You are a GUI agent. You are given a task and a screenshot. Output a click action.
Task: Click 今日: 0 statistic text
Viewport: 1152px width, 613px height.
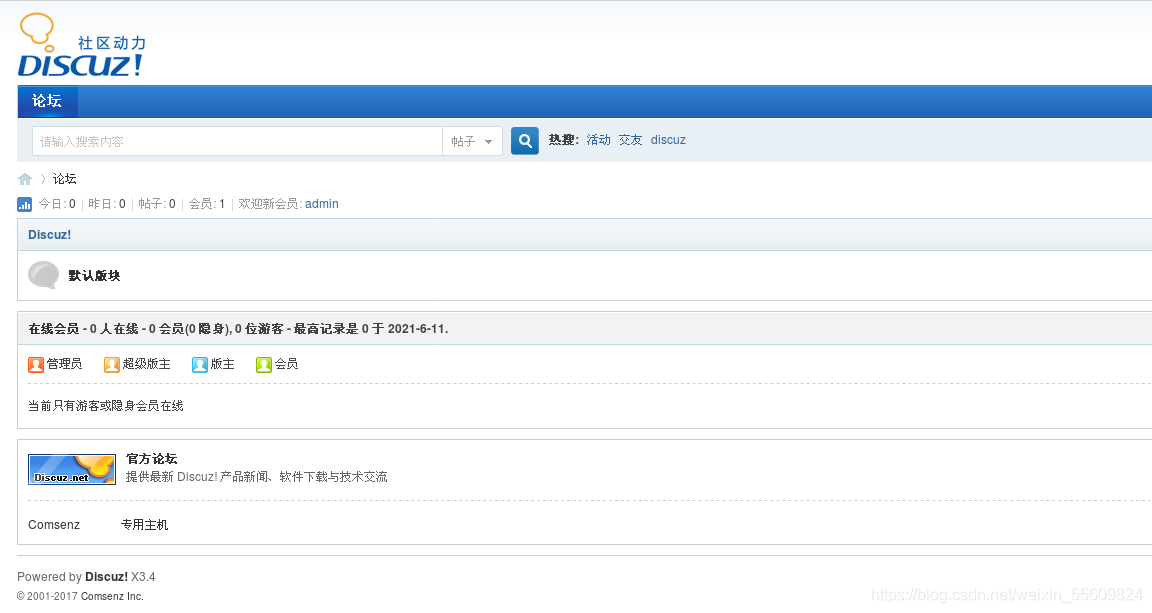57,204
